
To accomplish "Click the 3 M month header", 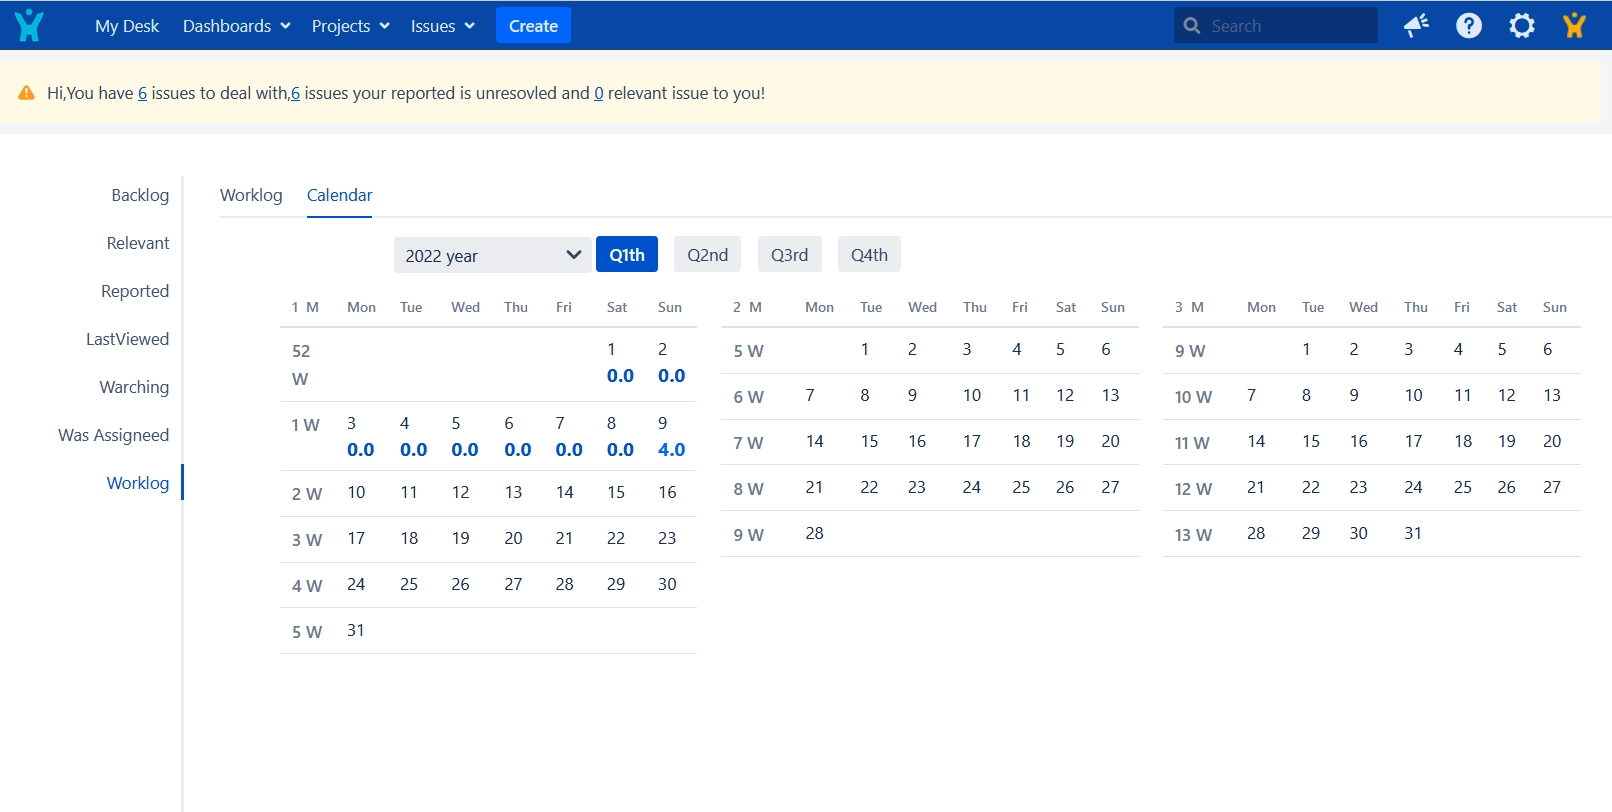I will click(x=1189, y=307).
